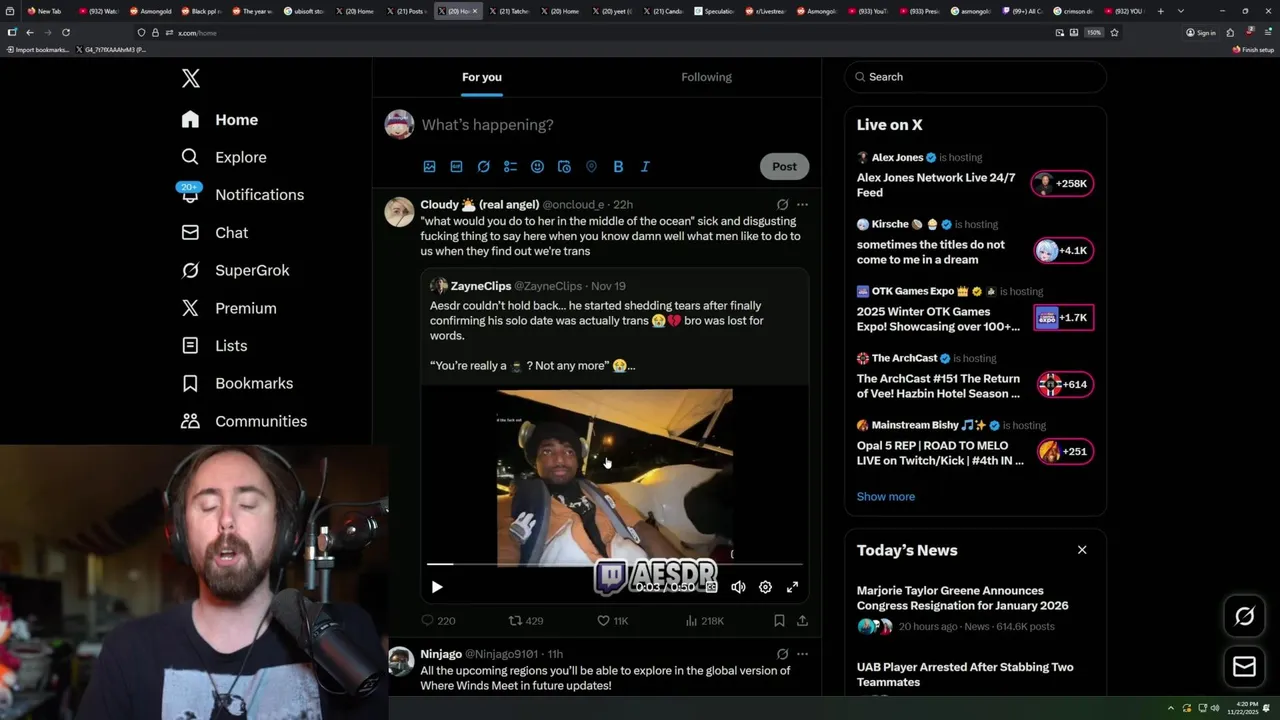Open Lists in the sidebar
The height and width of the screenshot is (720, 1280).
click(214, 346)
